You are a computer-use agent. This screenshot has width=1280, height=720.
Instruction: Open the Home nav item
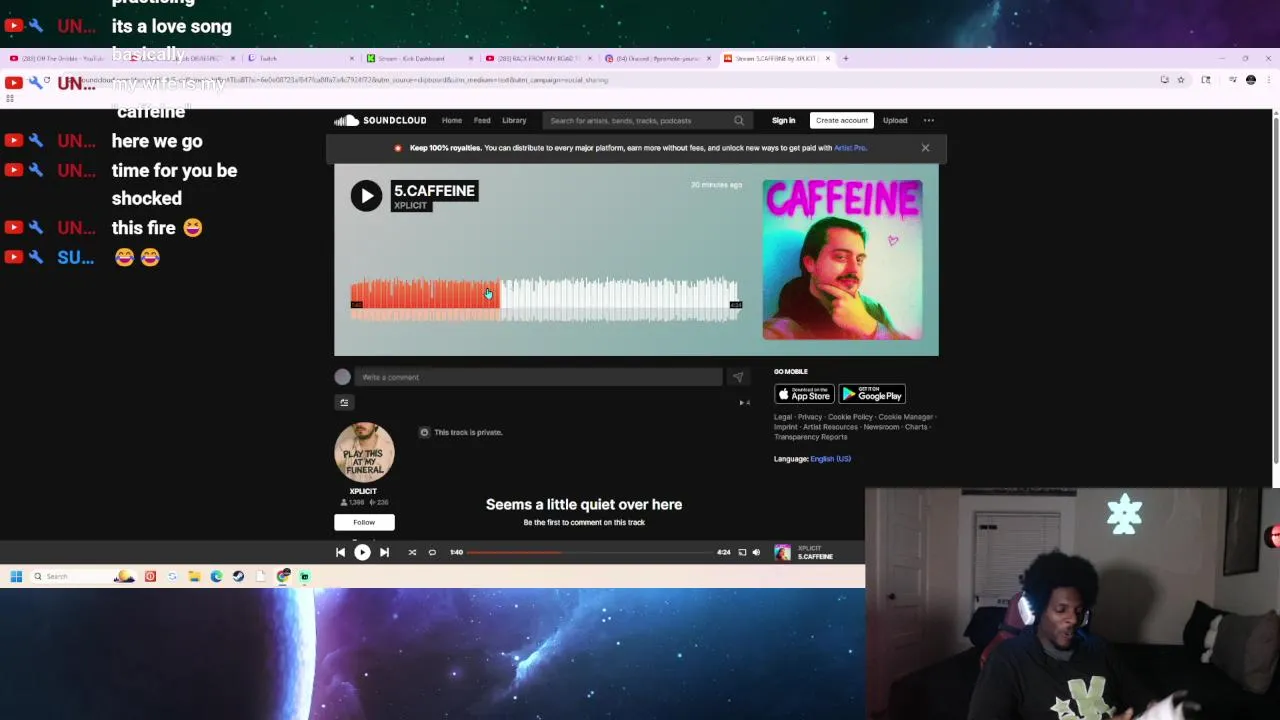point(452,120)
